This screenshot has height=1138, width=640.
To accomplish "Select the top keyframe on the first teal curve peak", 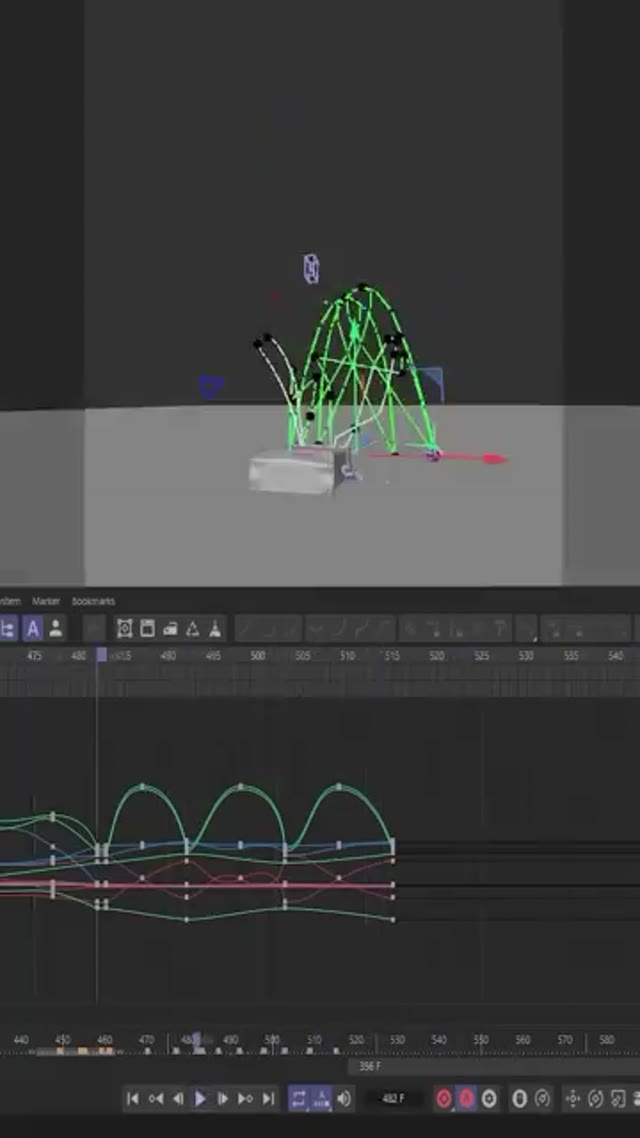I will [143, 787].
